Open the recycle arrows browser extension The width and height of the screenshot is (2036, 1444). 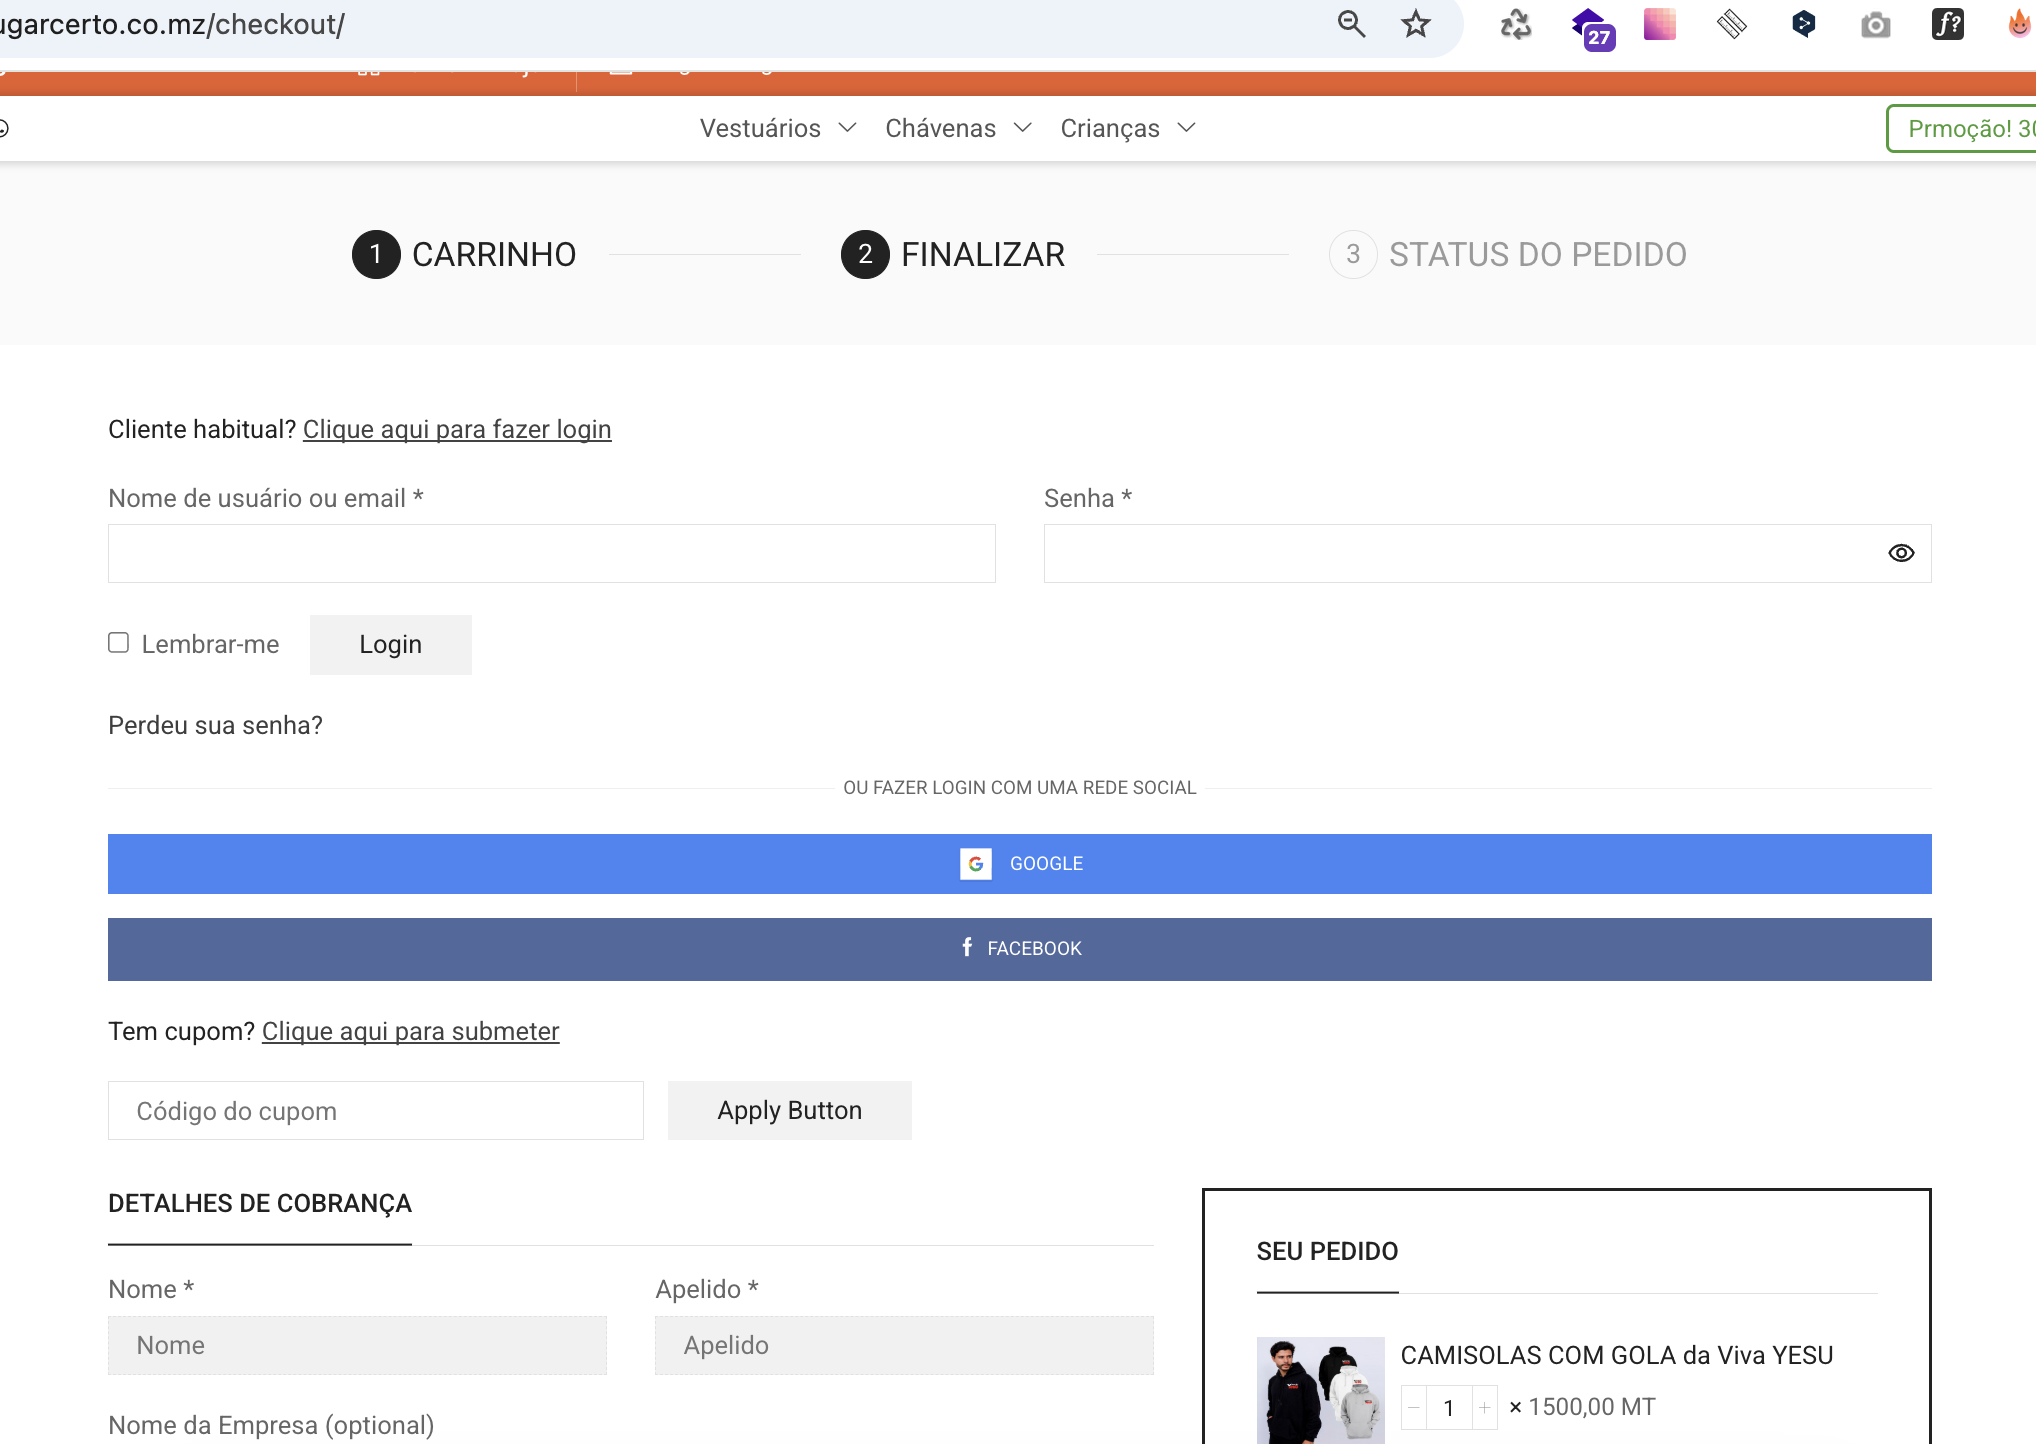[x=1515, y=24]
